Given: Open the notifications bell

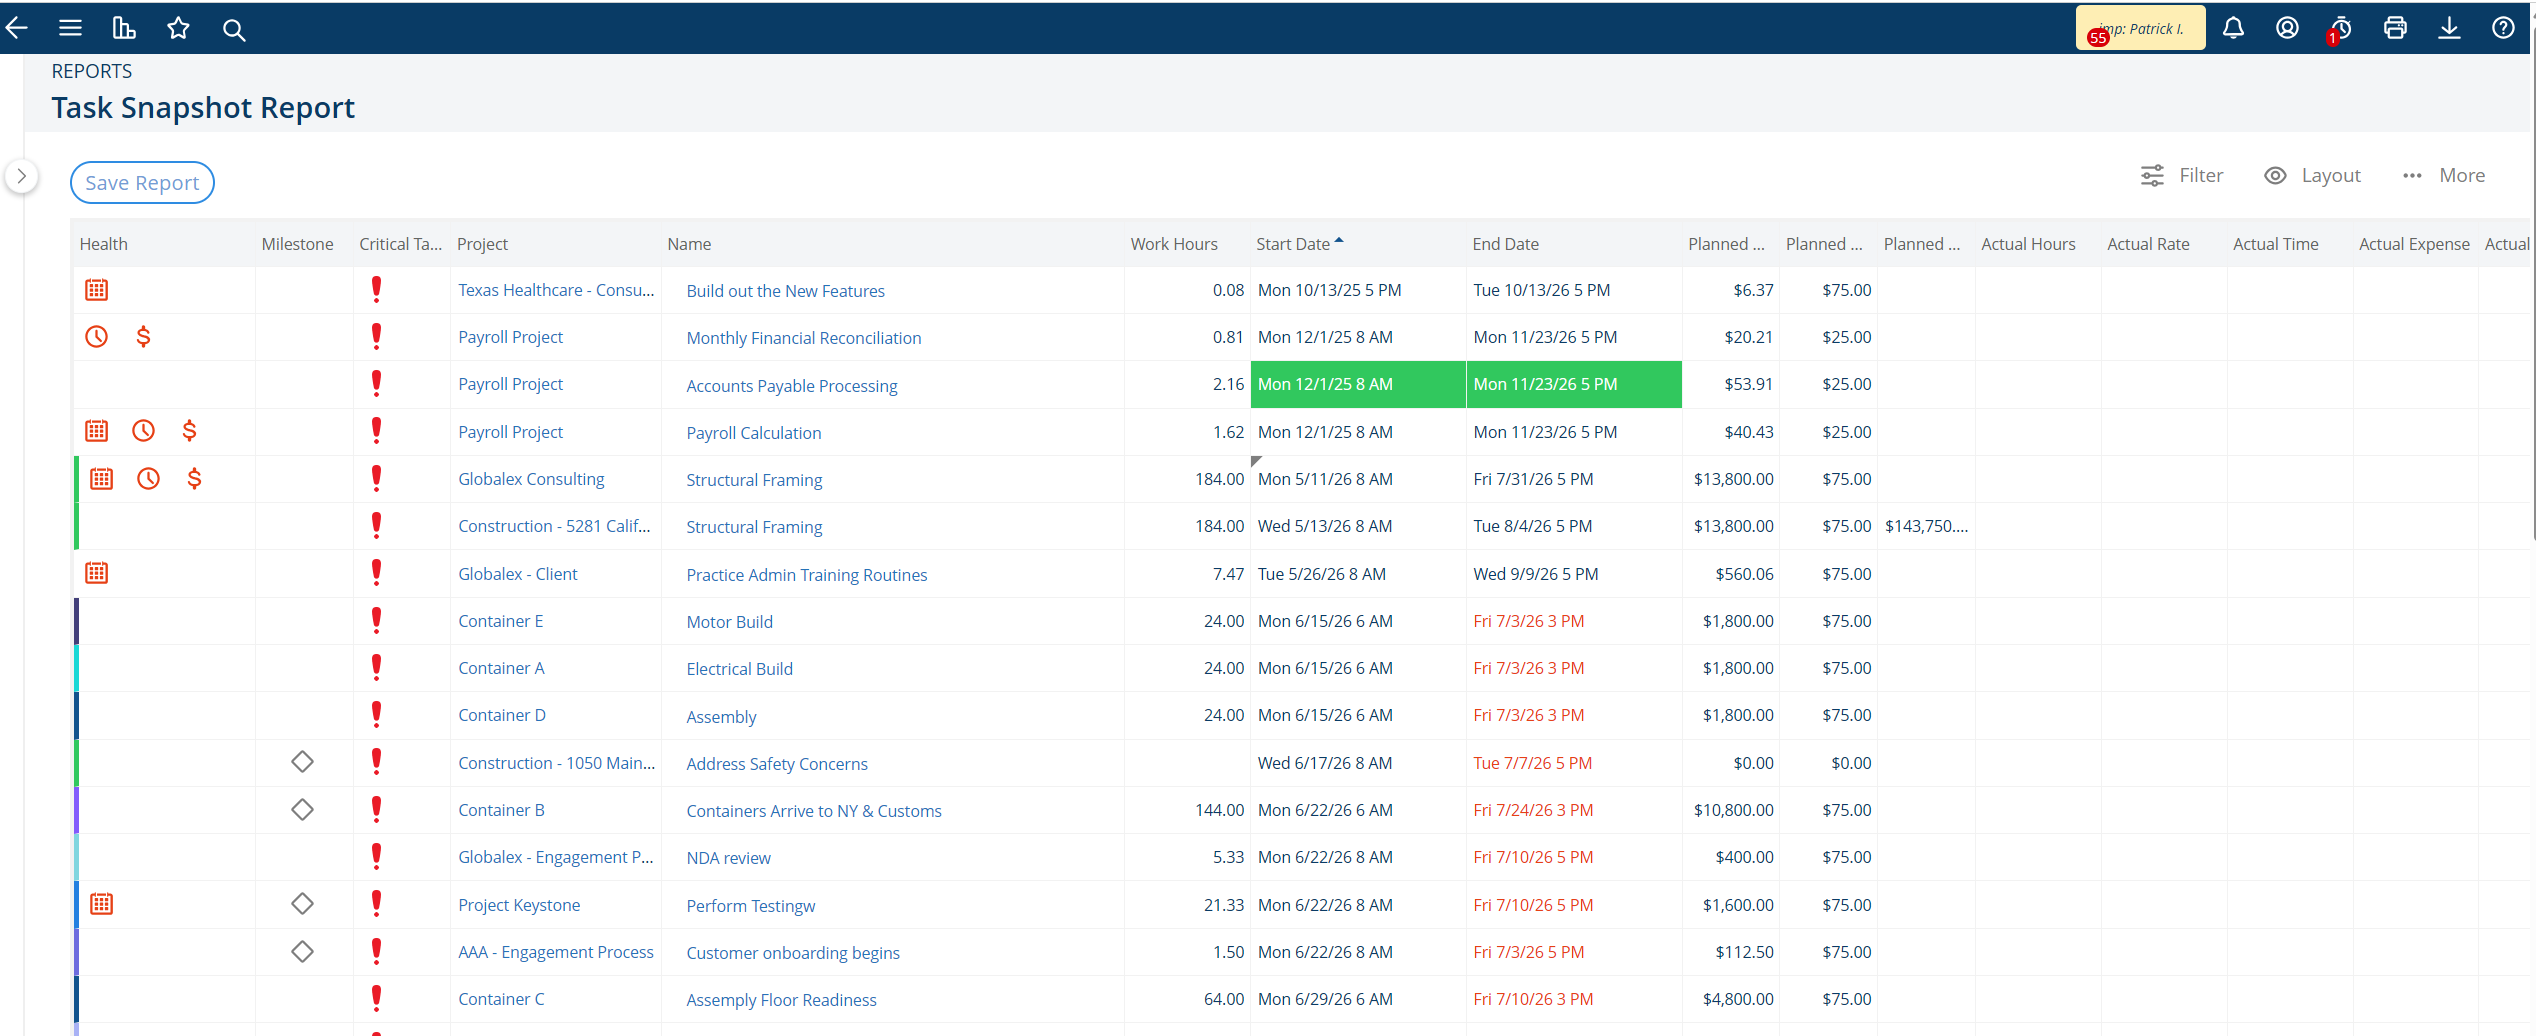Looking at the screenshot, I should [x=2233, y=28].
